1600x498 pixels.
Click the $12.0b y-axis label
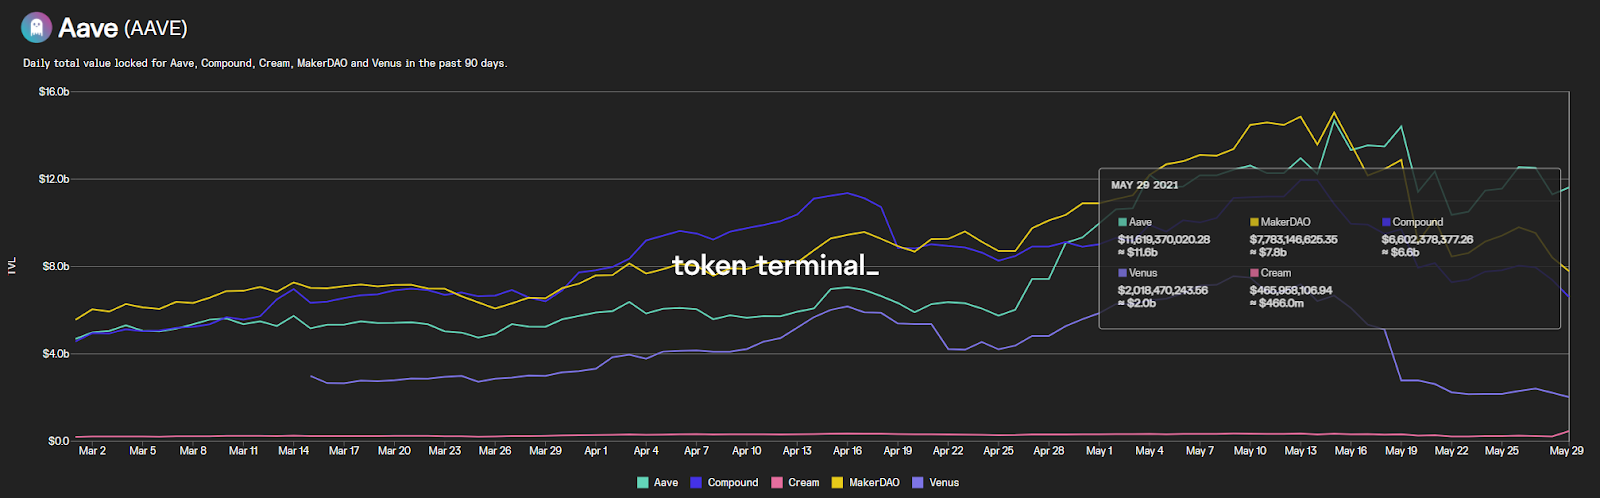pos(54,179)
